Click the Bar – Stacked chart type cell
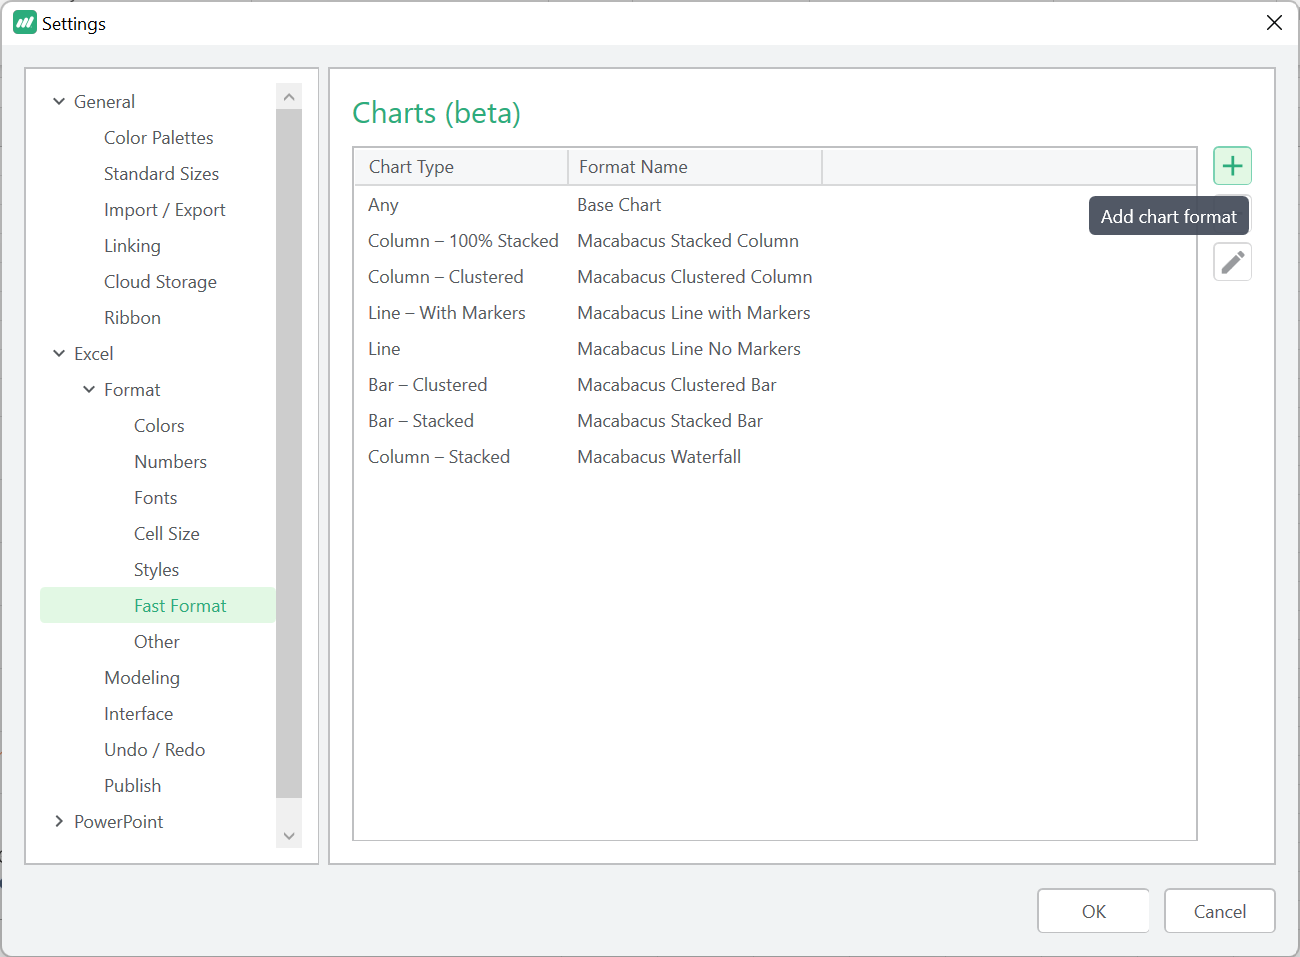 [420, 421]
